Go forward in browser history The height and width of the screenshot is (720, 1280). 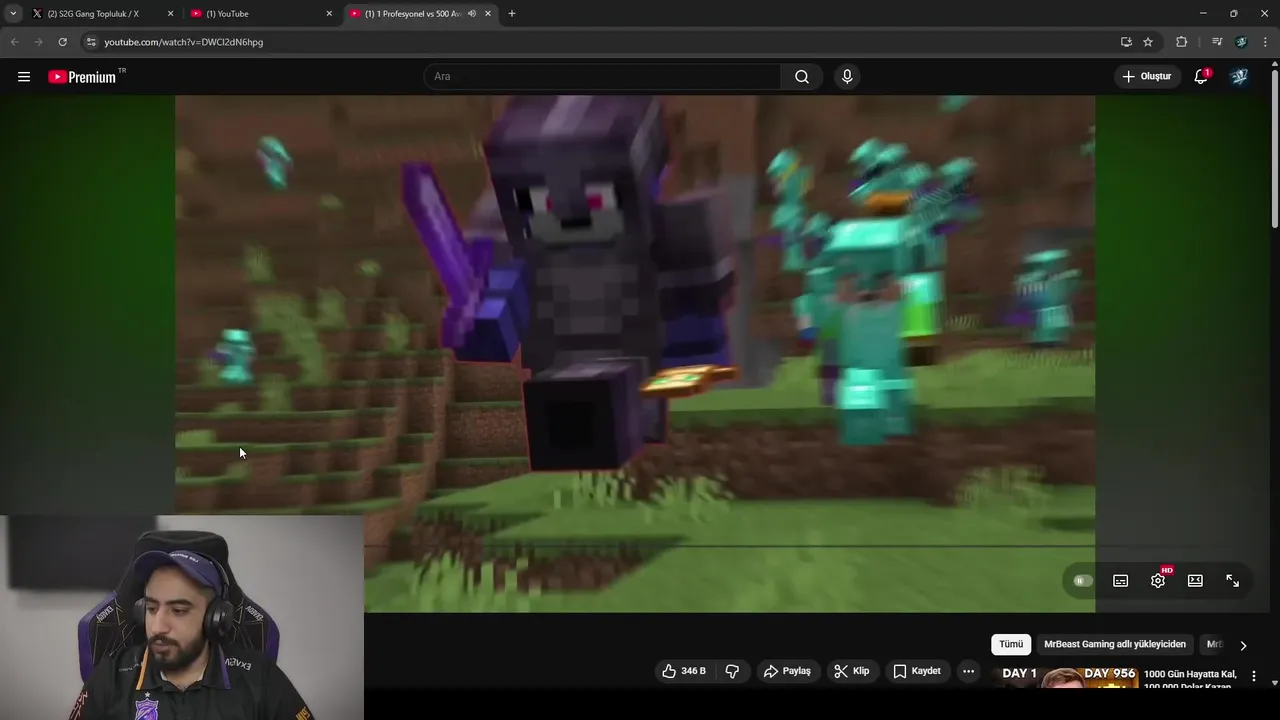[38, 42]
